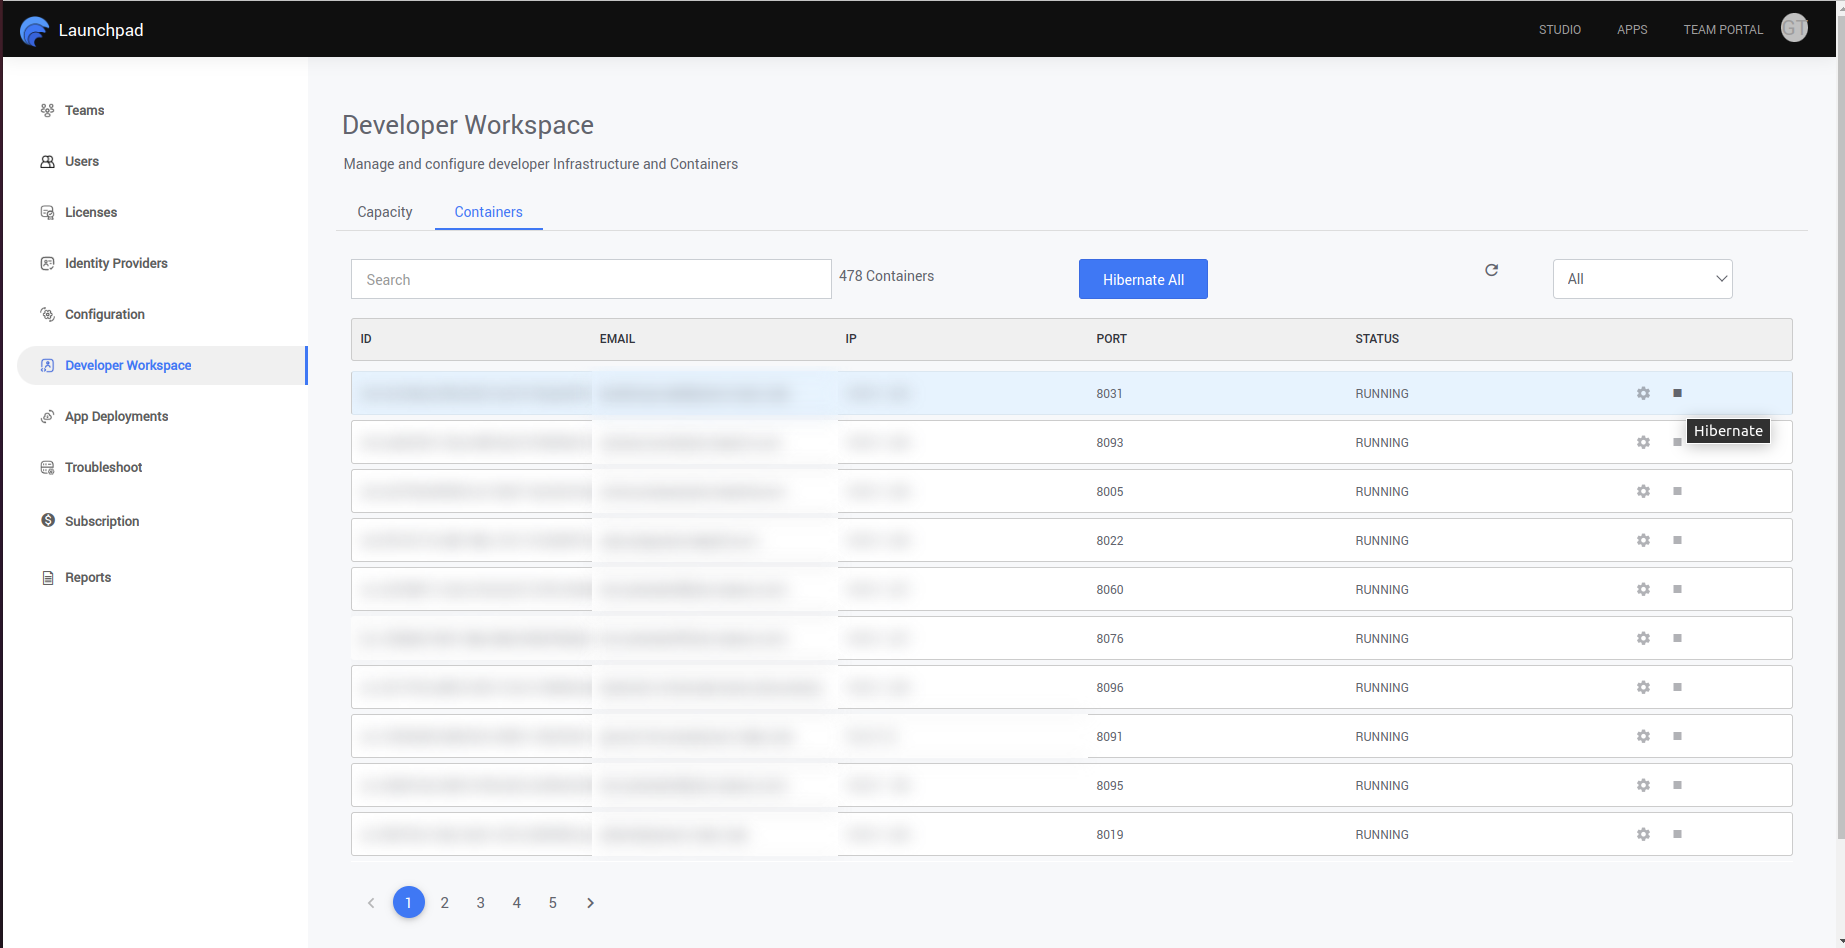Jump to page 3 of containers
Image resolution: width=1845 pixels, height=948 pixels.
(x=481, y=903)
